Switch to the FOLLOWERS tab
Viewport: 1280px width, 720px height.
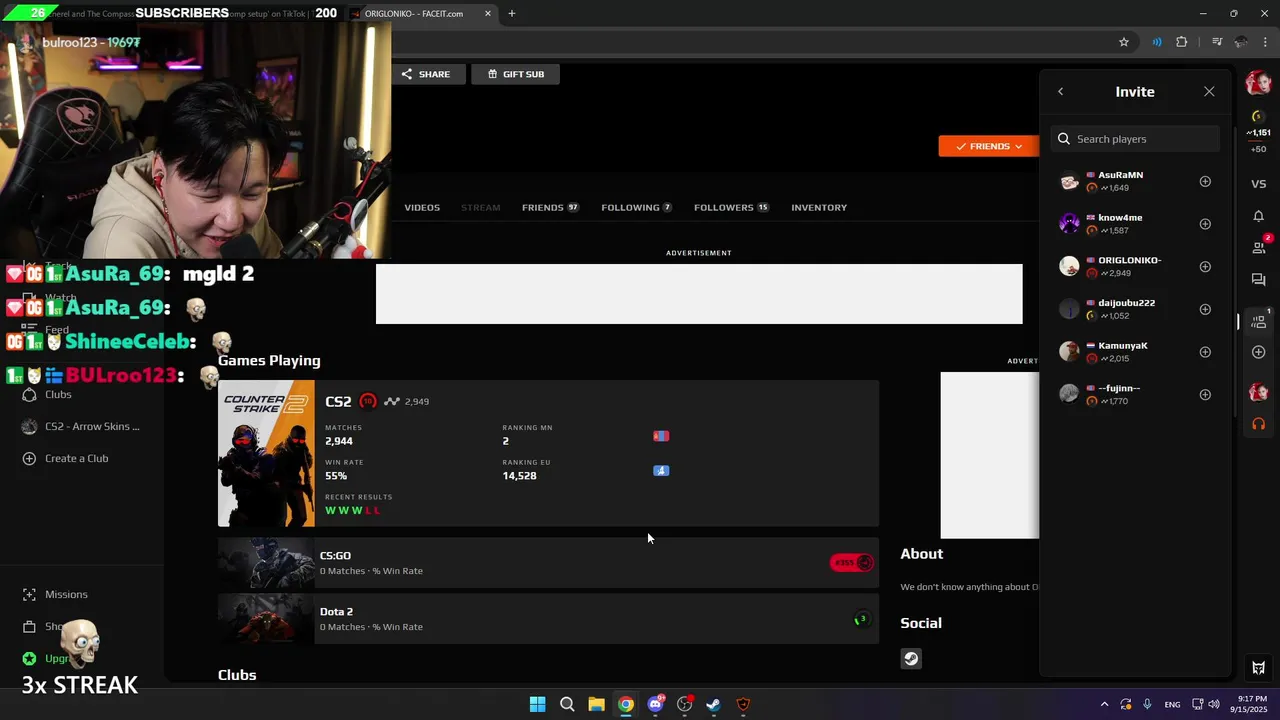click(x=731, y=207)
